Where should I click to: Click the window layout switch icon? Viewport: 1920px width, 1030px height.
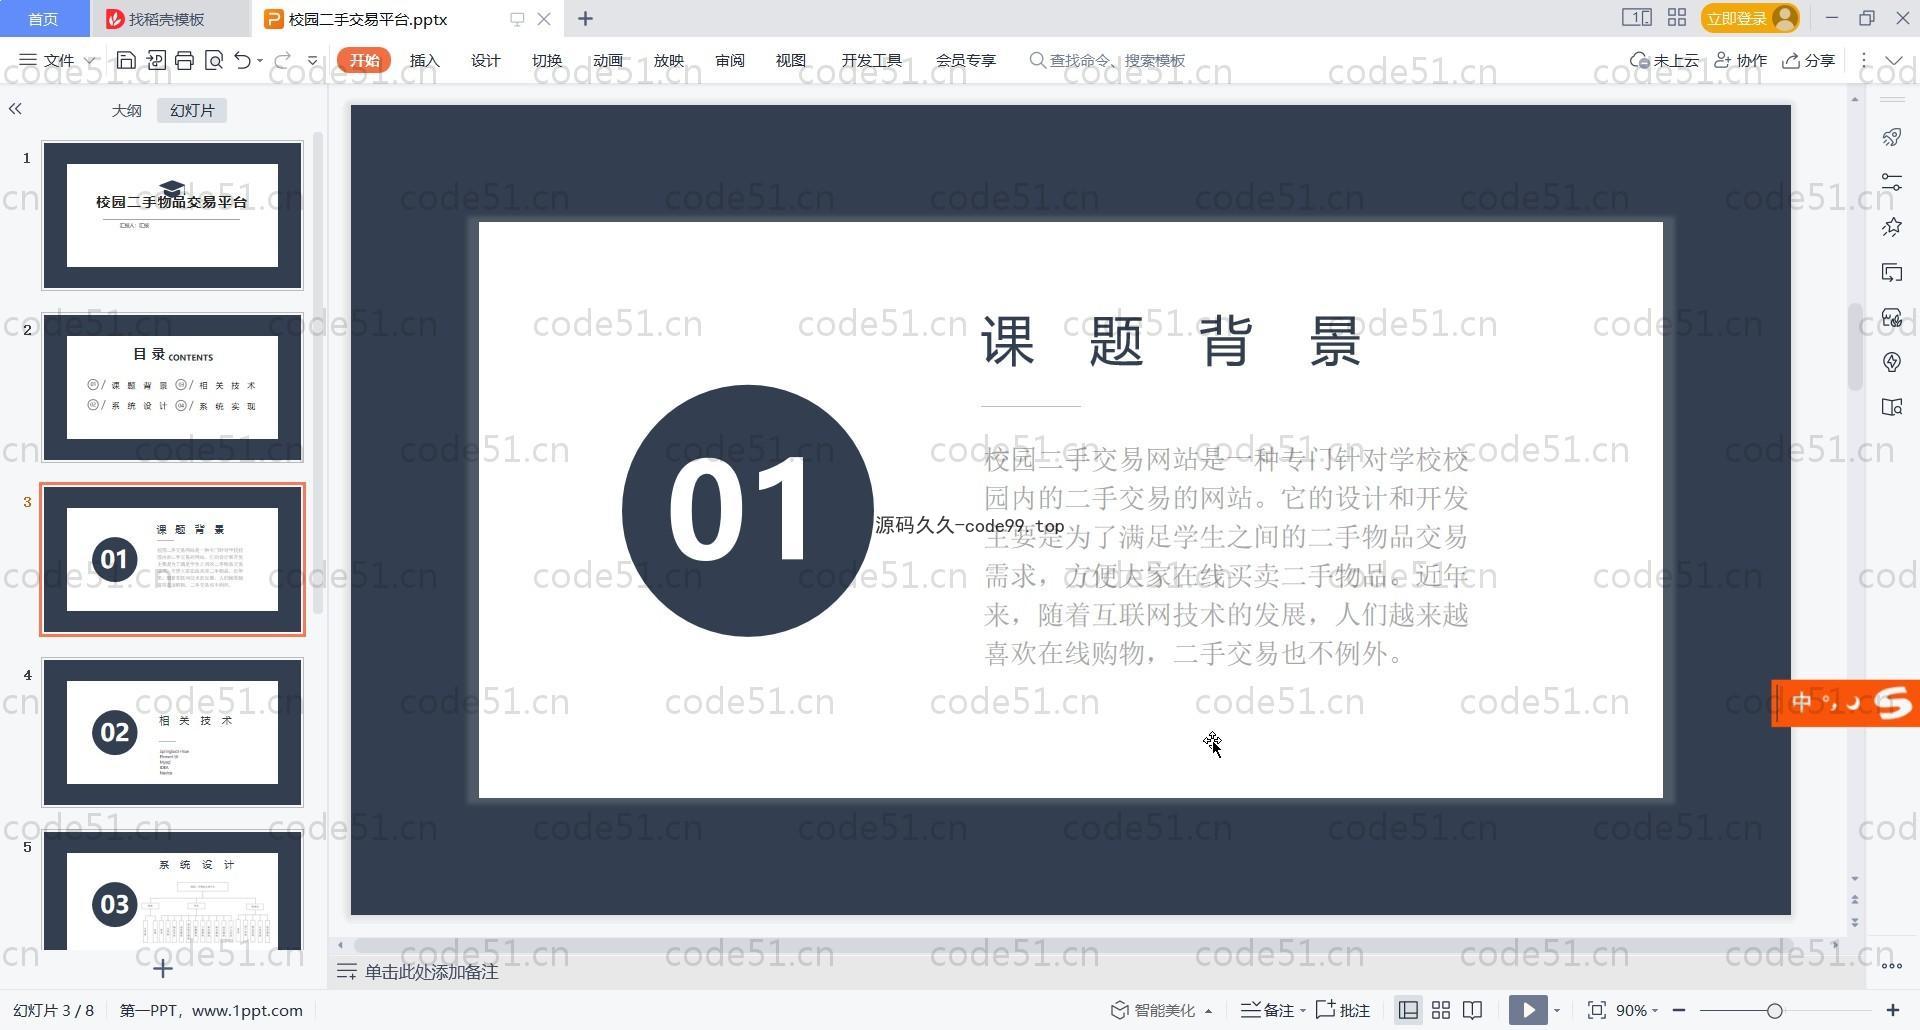(1636, 17)
